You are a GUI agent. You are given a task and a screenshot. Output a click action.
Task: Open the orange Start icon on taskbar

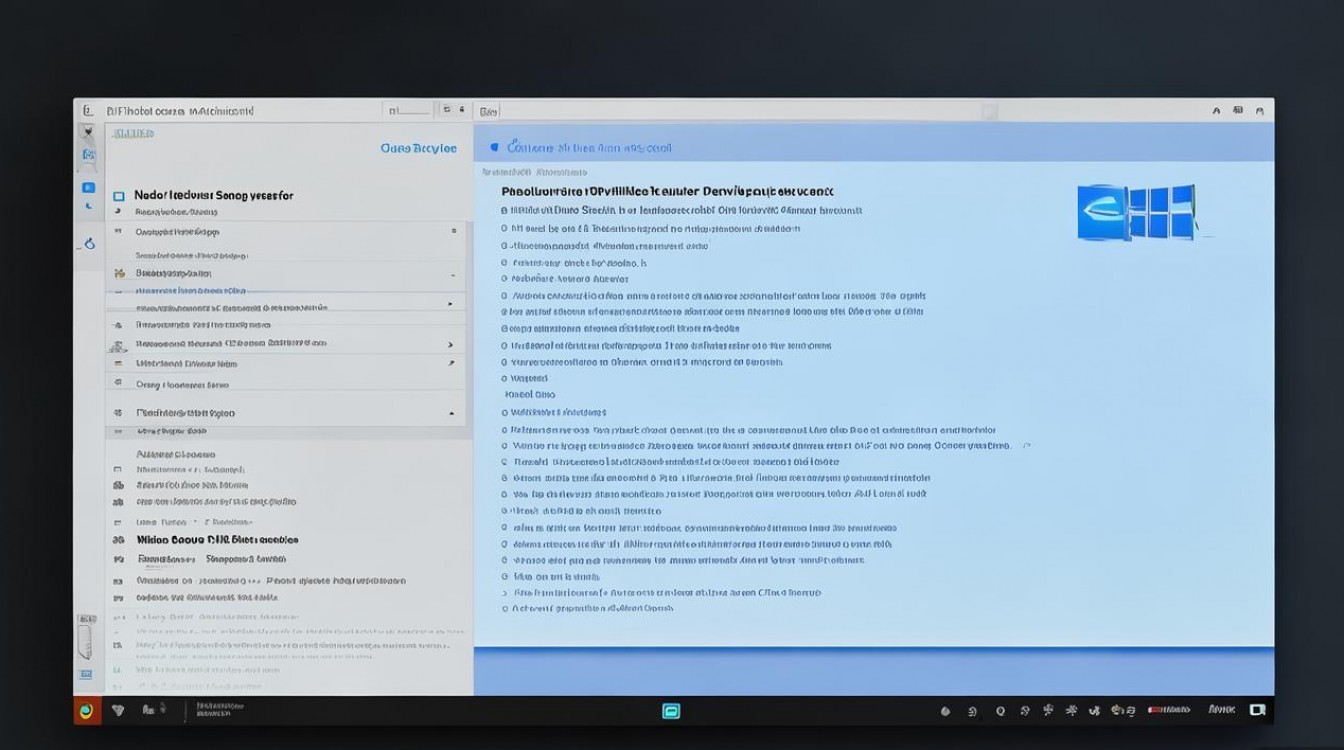tap(86, 711)
